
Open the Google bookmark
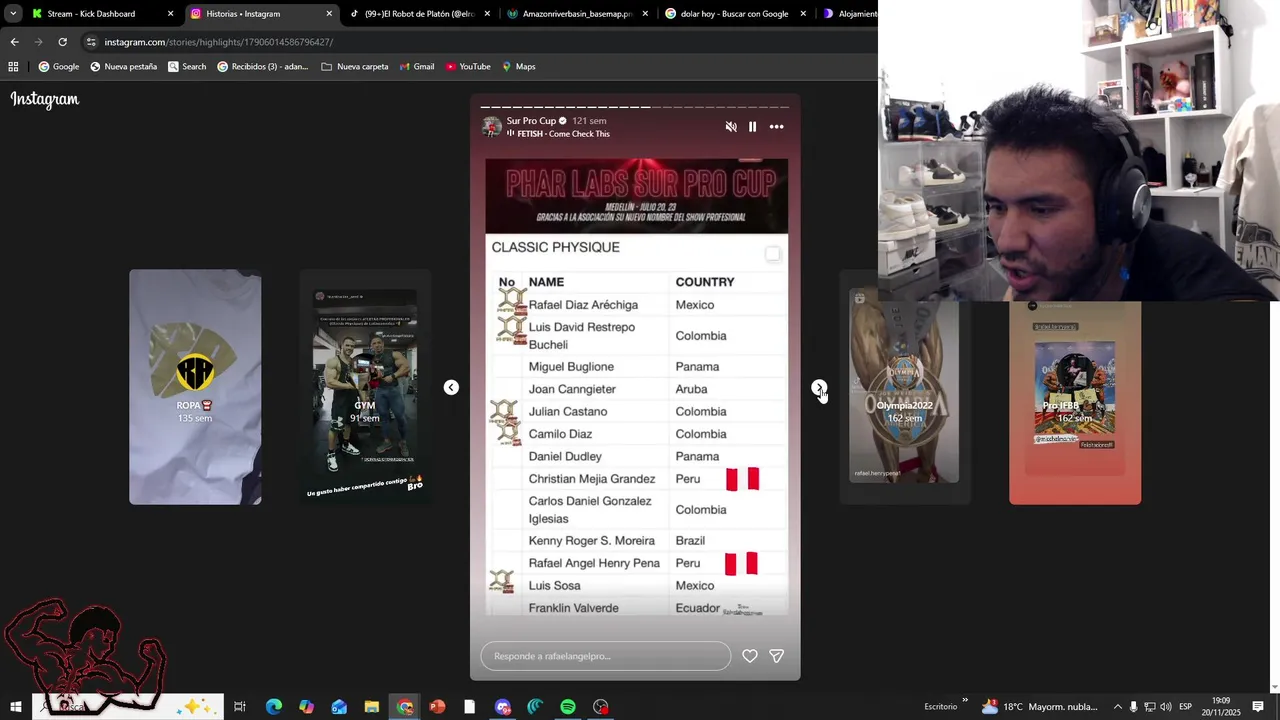pos(59,67)
